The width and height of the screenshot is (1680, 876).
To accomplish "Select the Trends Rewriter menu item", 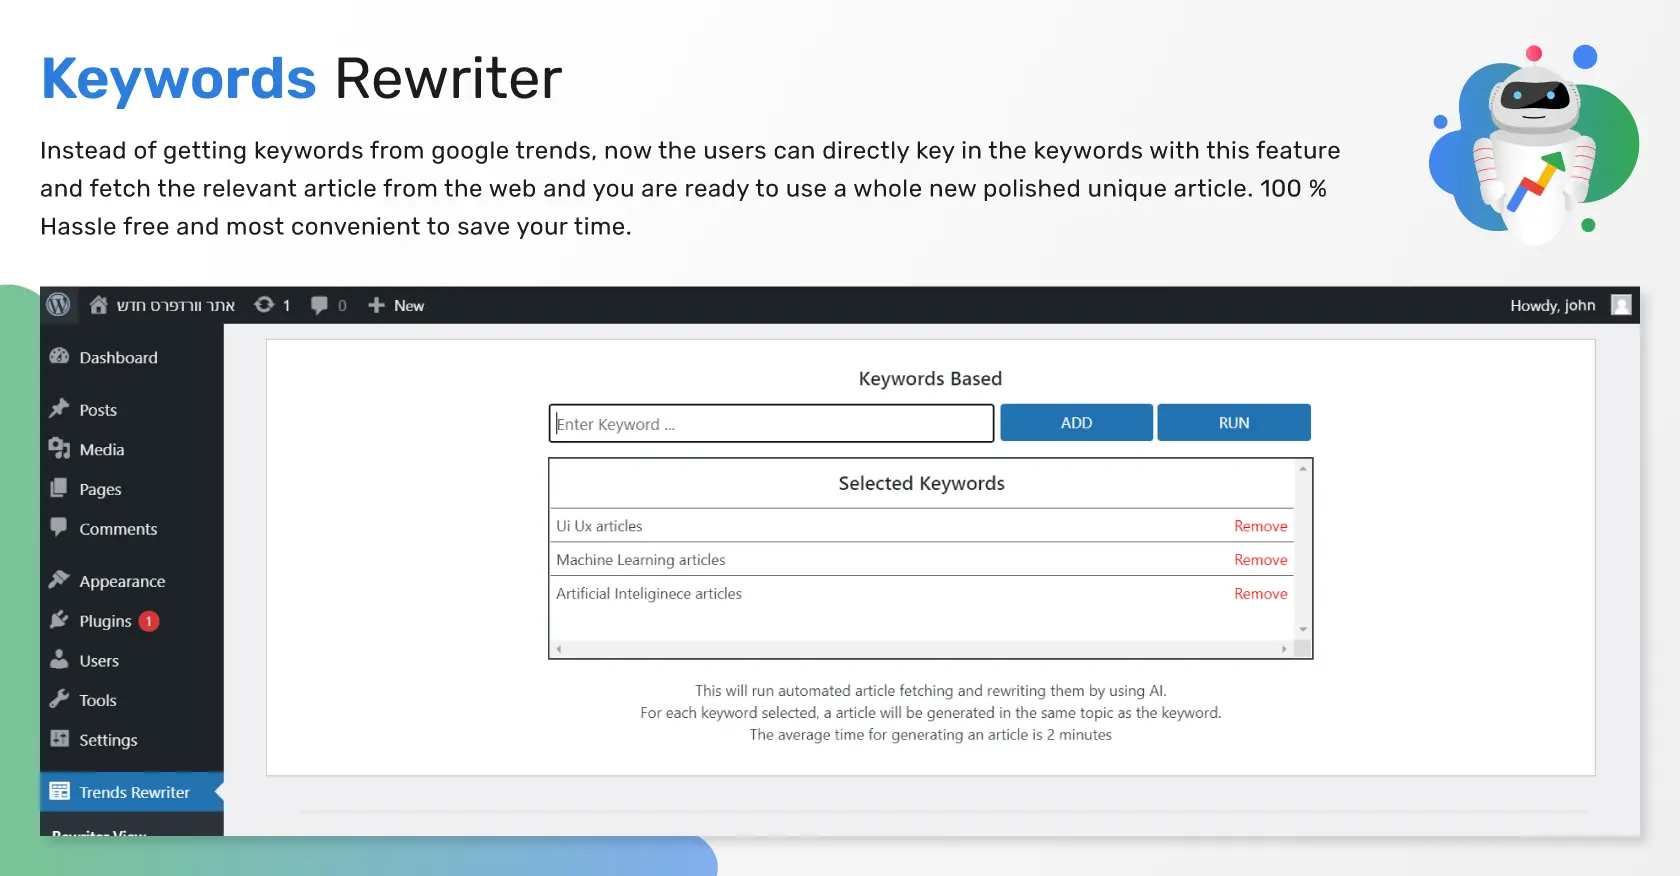I will pyautogui.click(x=132, y=792).
